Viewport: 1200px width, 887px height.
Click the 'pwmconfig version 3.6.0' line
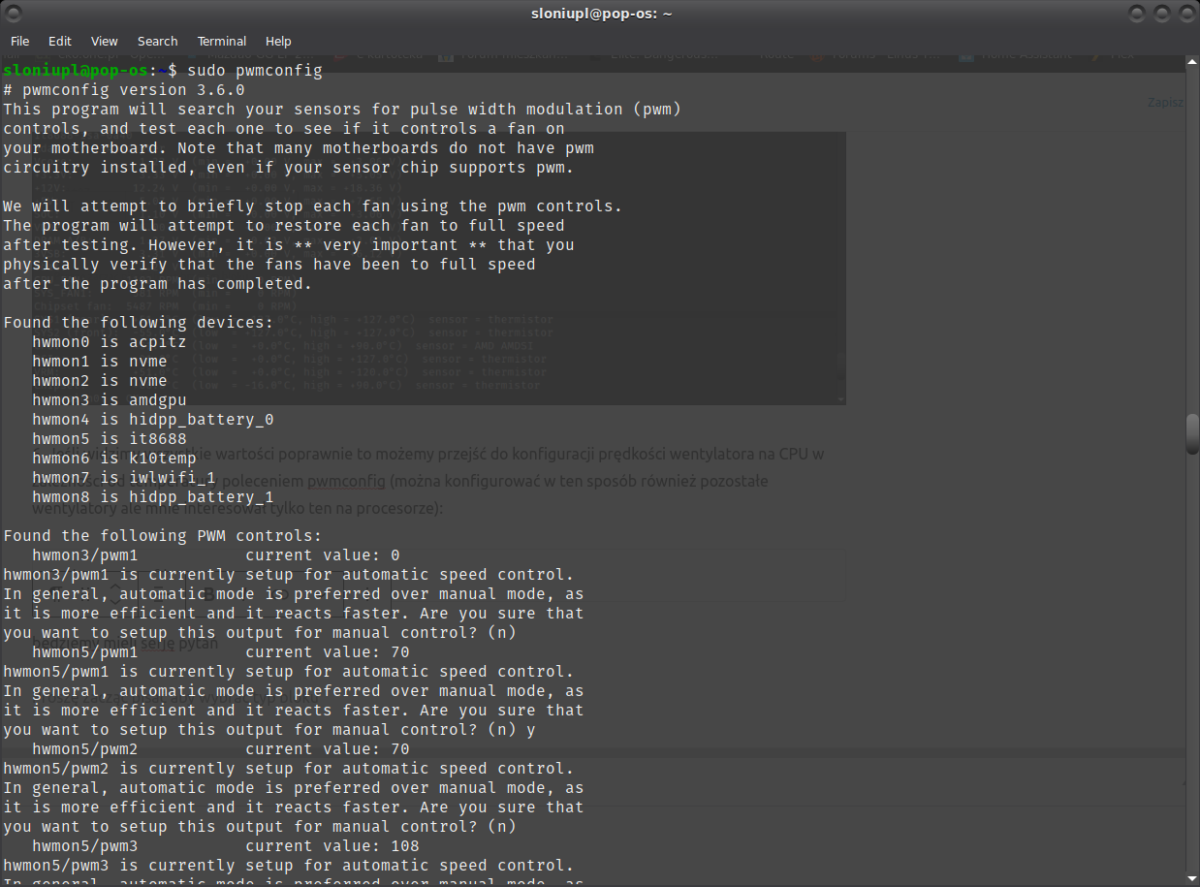[x=130, y=90]
